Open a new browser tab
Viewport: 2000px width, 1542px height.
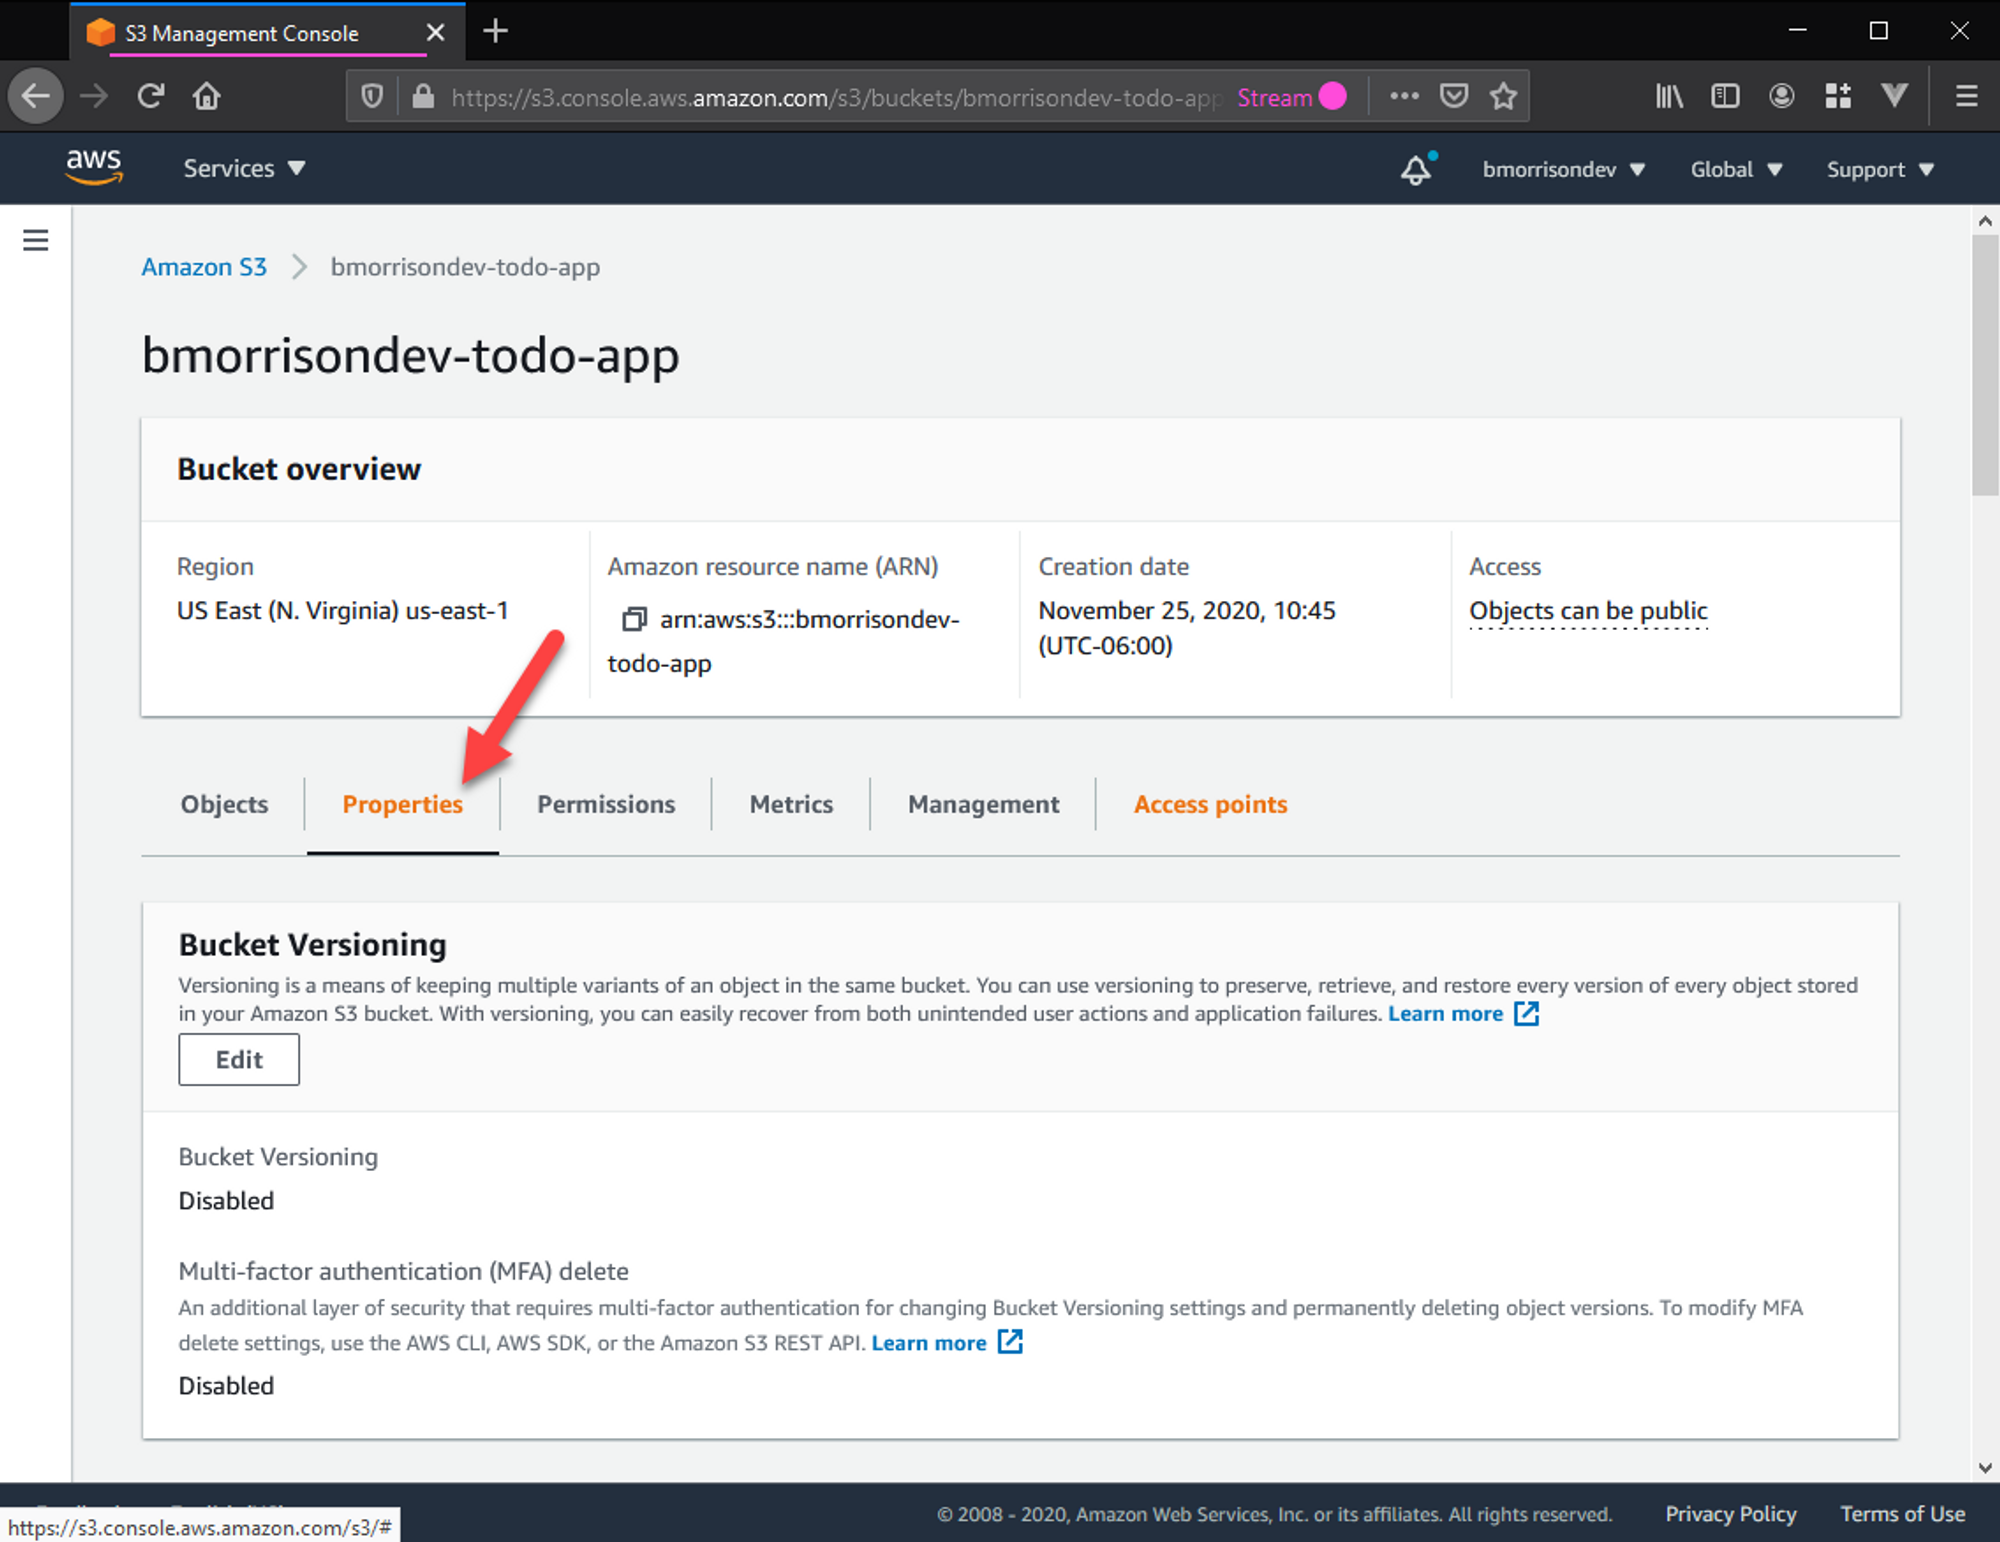coord(495,32)
